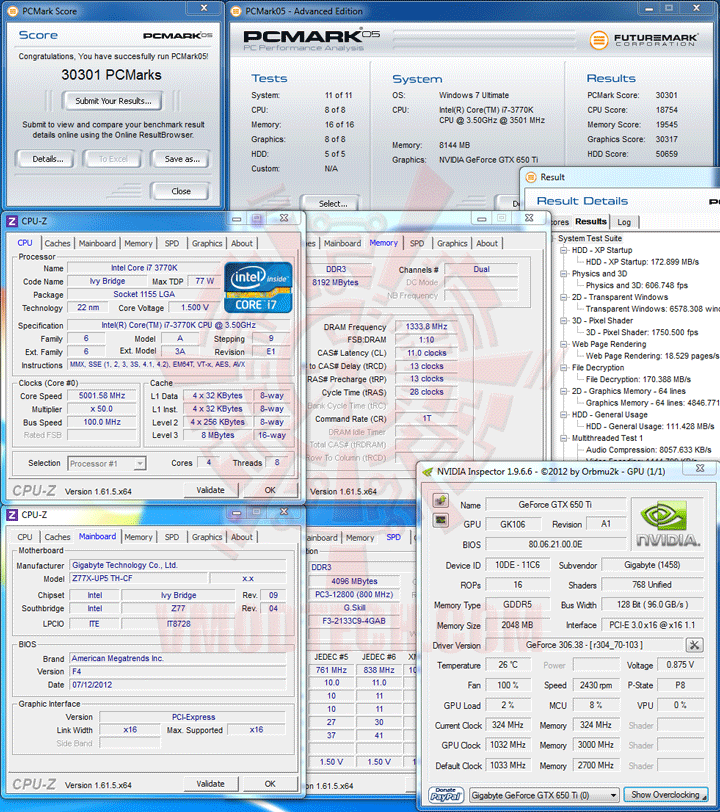Click Save as button in PCMark Score
Image resolution: width=720 pixels, height=812 pixels.
coord(182,159)
